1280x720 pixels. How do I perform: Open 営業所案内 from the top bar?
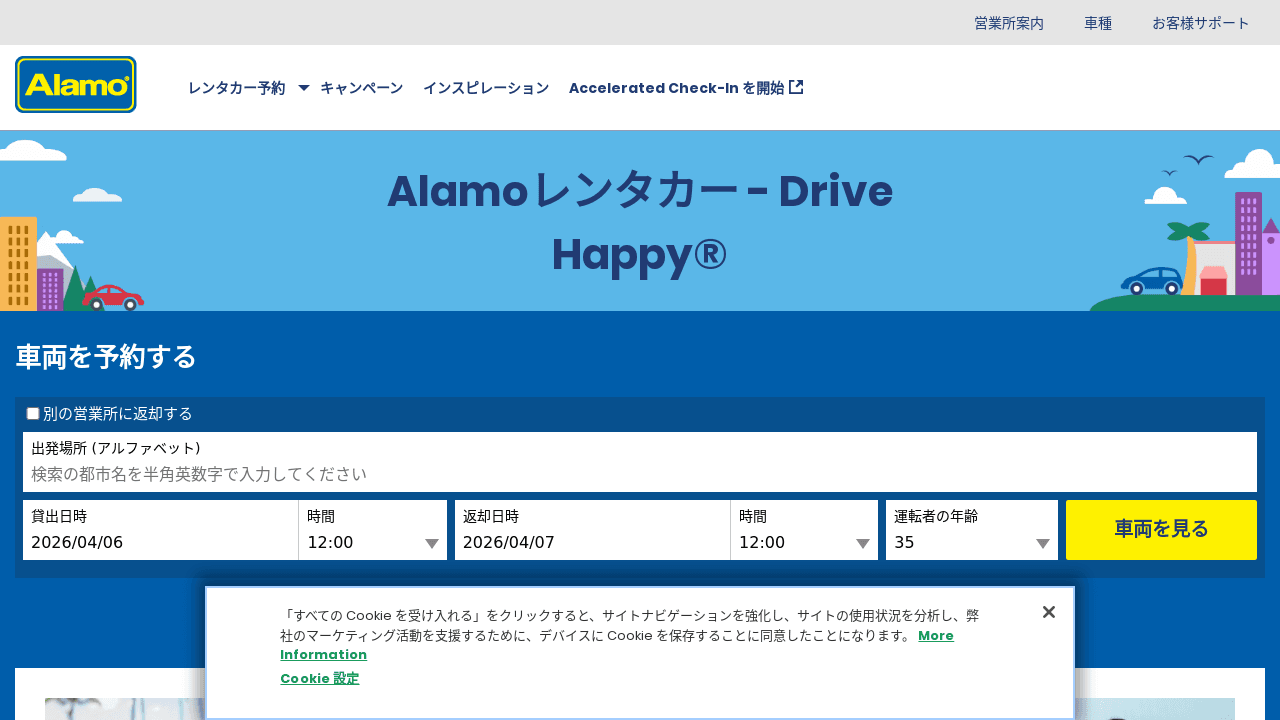pyautogui.click(x=1008, y=22)
